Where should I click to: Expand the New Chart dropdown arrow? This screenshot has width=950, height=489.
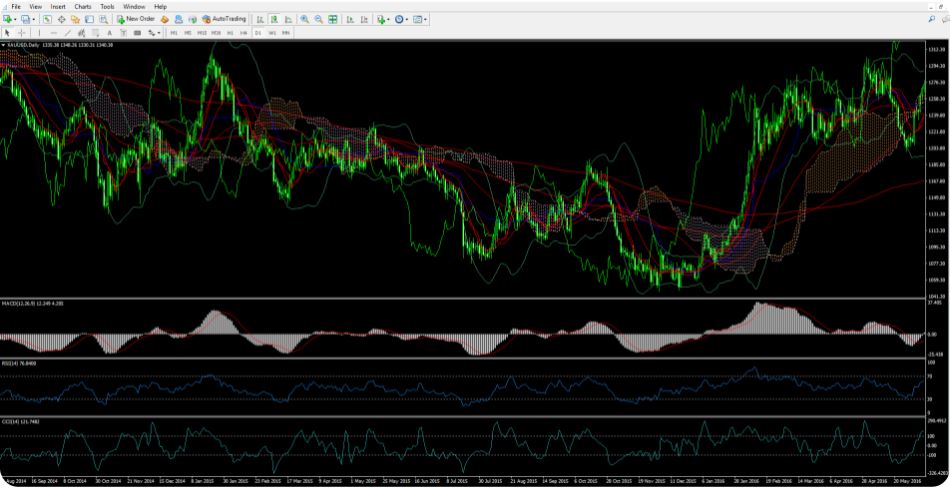pyautogui.click(x=17, y=19)
